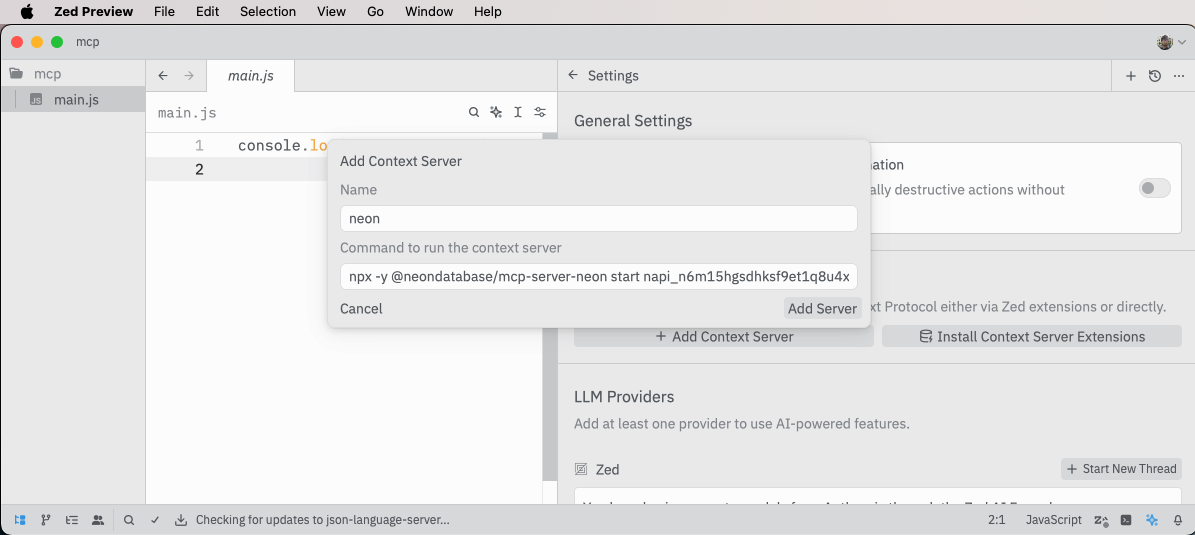This screenshot has width=1195, height=535.
Task: Click the buffer search icon in editor toolbar
Action: (x=474, y=113)
